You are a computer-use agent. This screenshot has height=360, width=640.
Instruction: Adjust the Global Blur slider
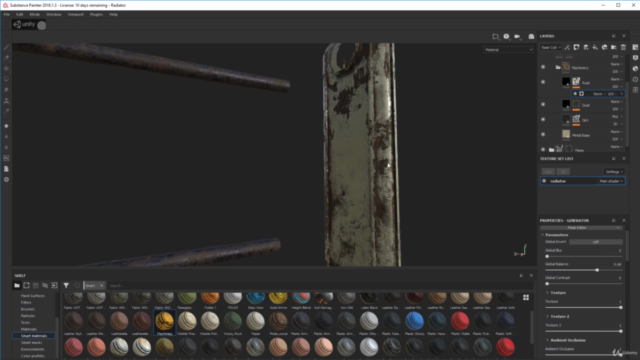tap(583, 256)
